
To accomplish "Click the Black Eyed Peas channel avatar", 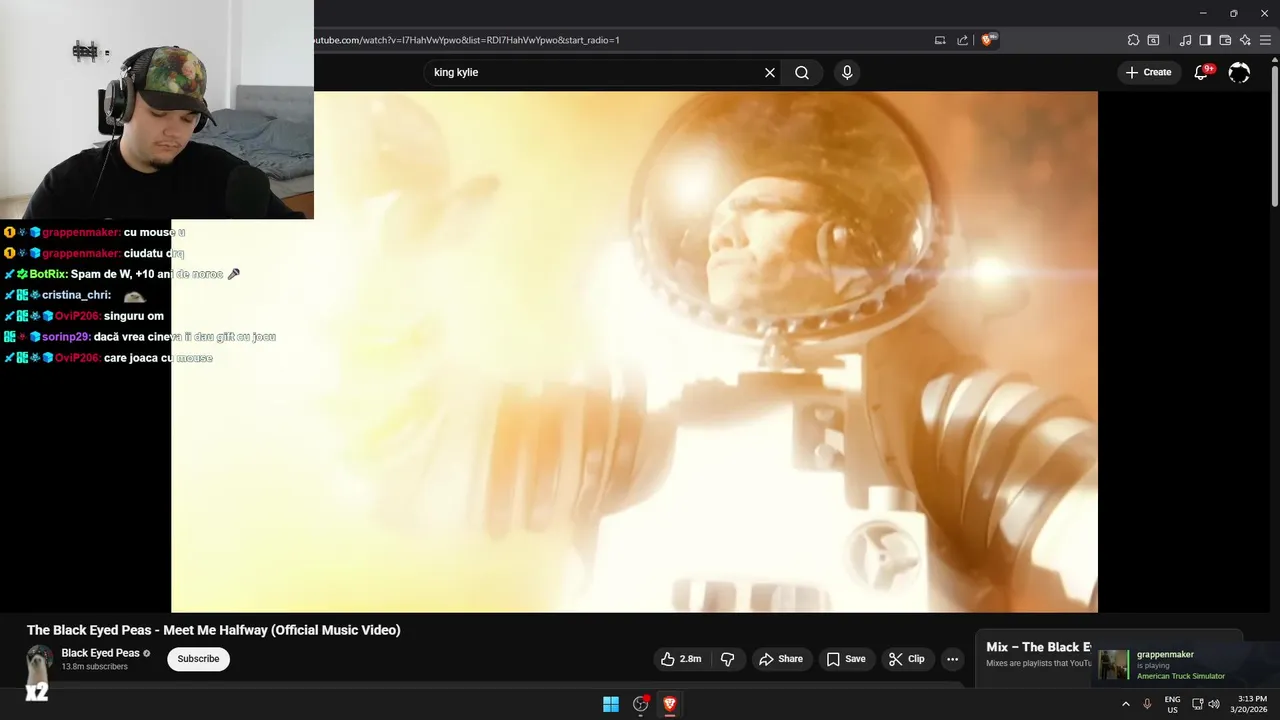I will [x=38, y=661].
